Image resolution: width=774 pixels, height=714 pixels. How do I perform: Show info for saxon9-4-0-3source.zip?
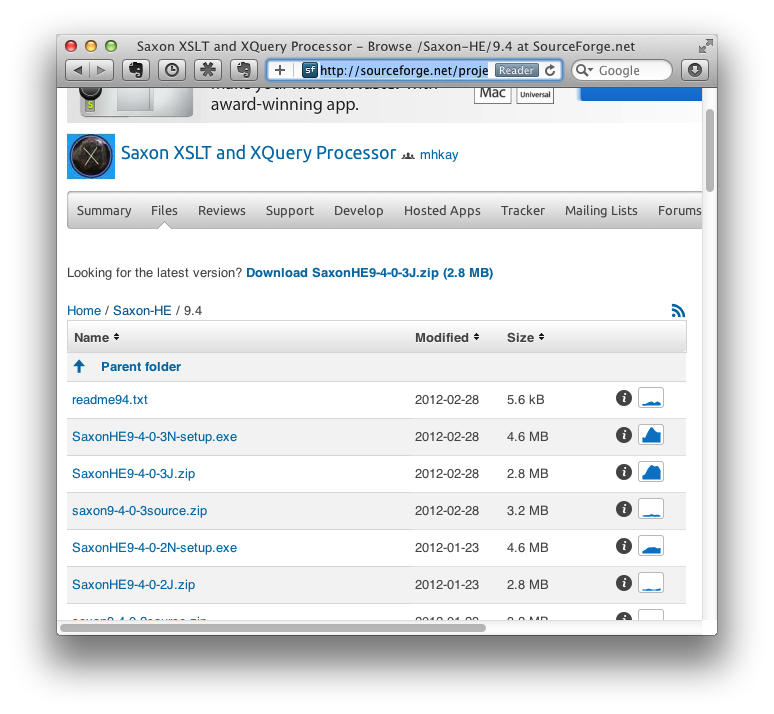coord(624,509)
